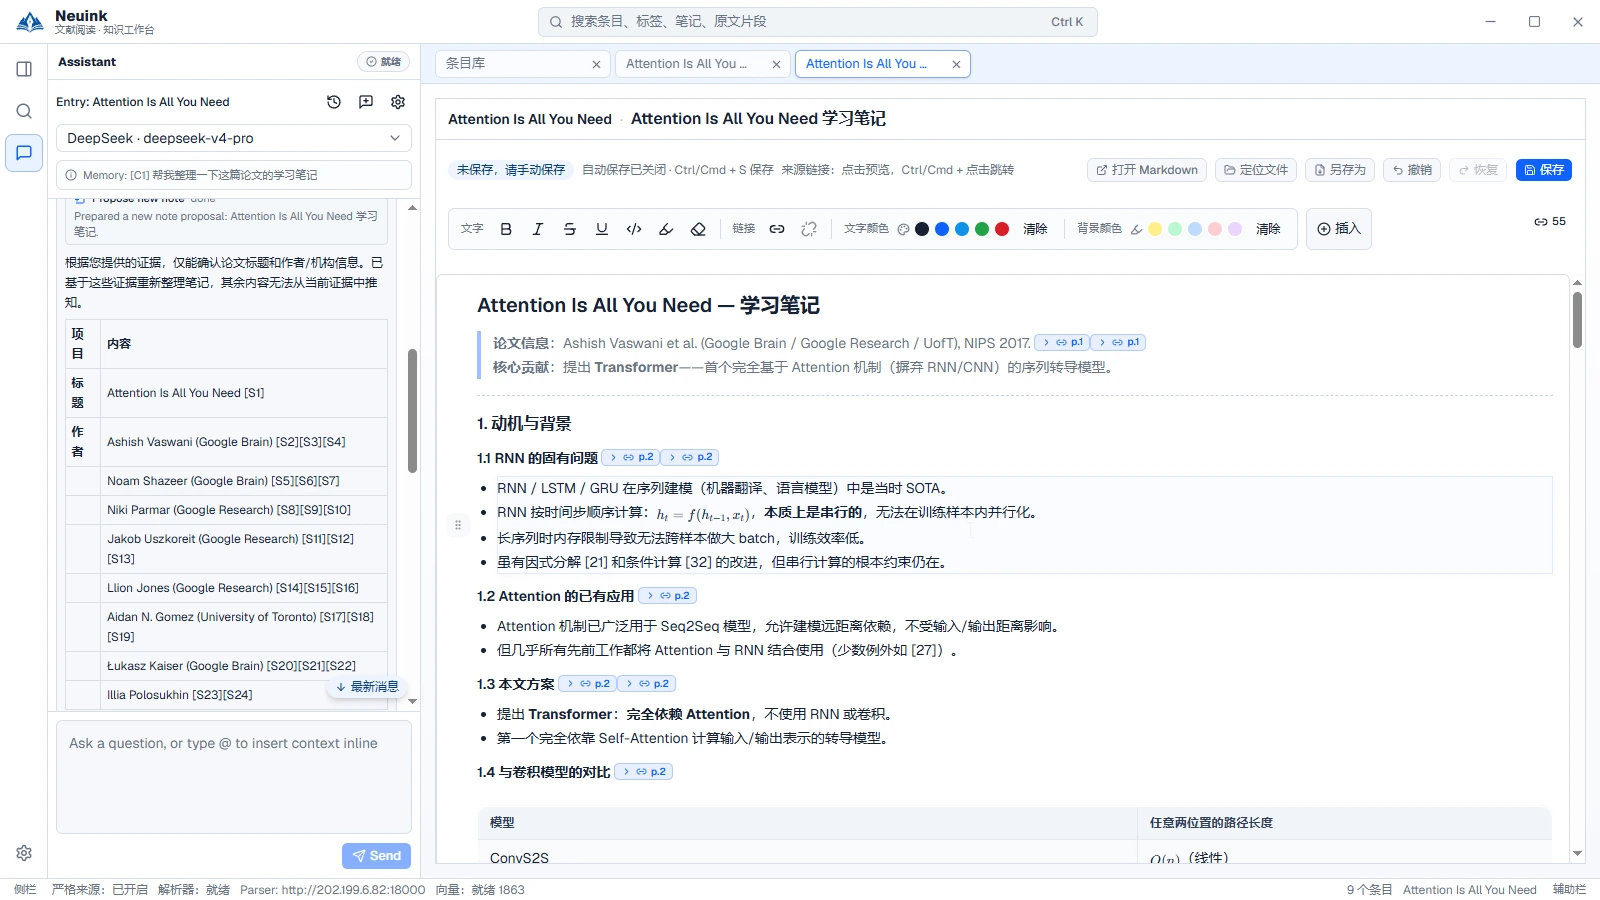
Task: Close the 条目库 tab
Action: (596, 64)
